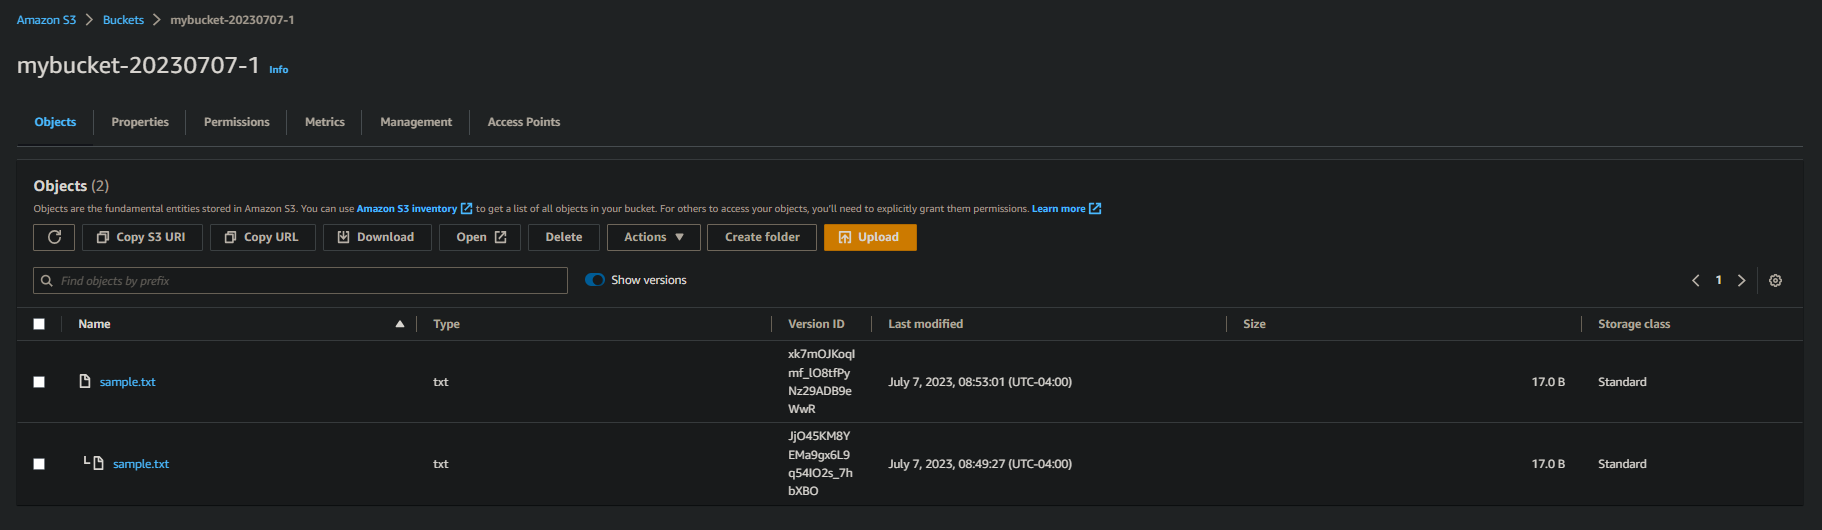Screen dimensions: 1822x530
Task: Click date July 7, 2023, 08:49:27
Action: (x=980, y=464)
